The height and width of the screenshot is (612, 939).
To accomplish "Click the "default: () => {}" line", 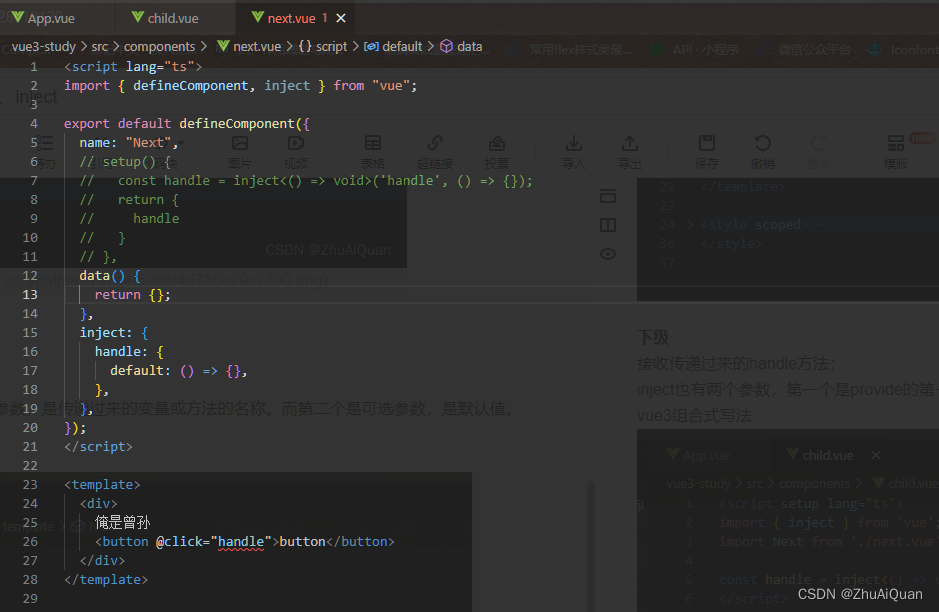I will click(x=178, y=371).
